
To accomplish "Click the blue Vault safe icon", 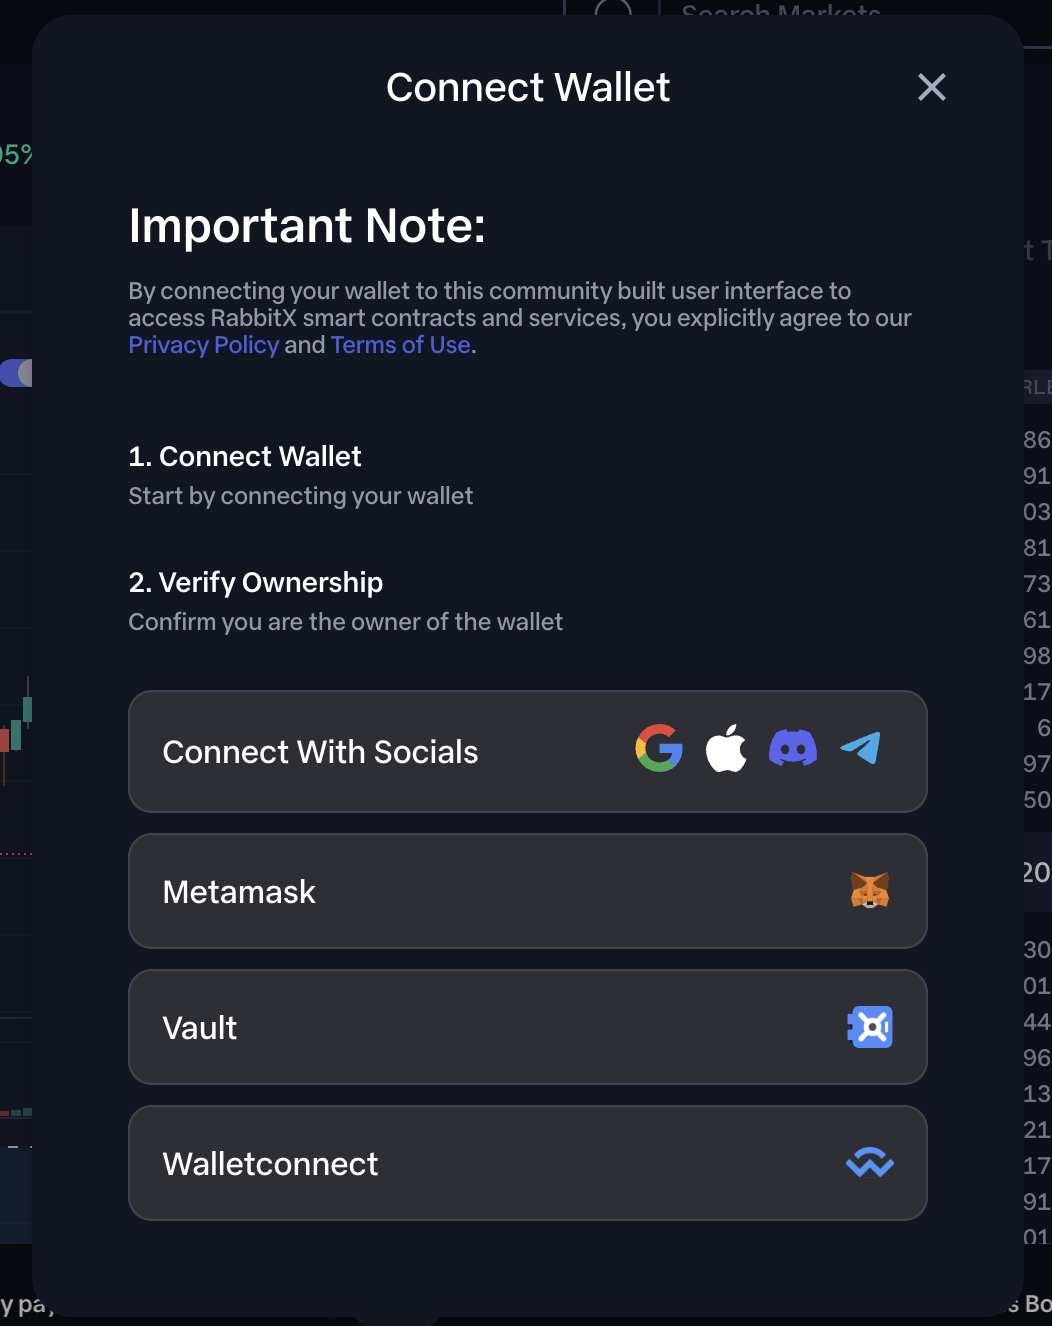I will pos(869,1027).
